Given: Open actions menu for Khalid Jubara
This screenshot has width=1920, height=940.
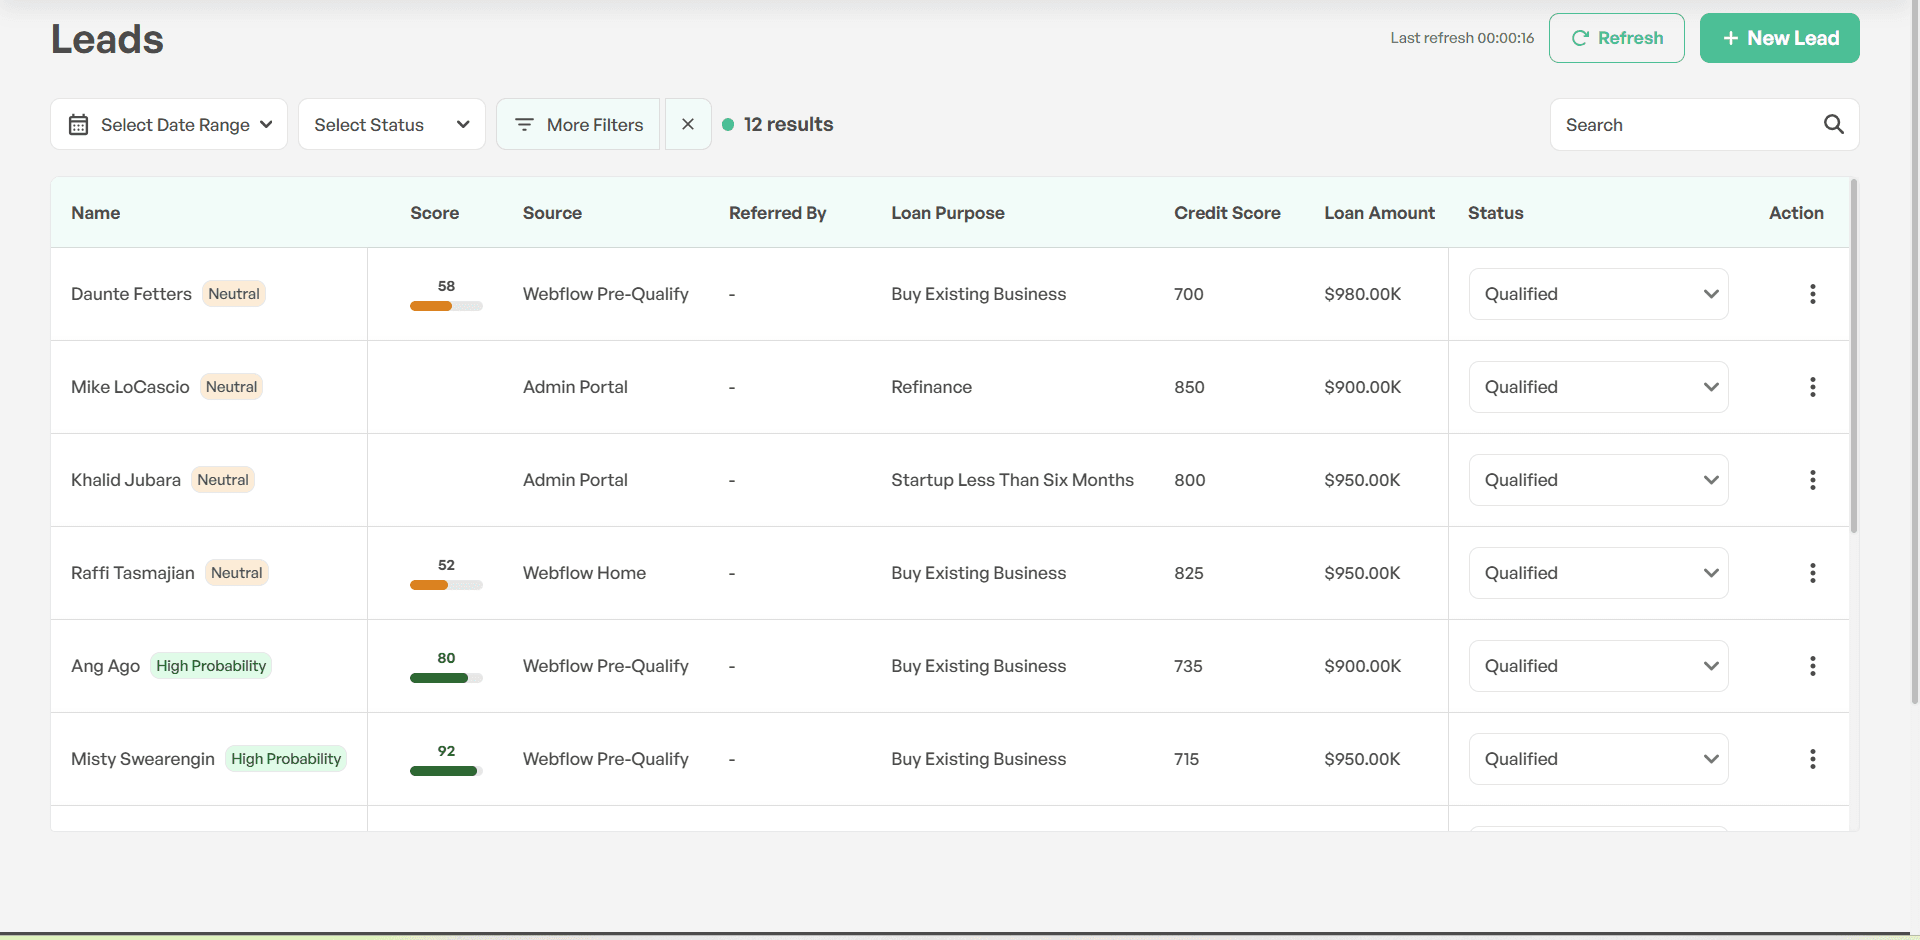Looking at the screenshot, I should [1812, 480].
